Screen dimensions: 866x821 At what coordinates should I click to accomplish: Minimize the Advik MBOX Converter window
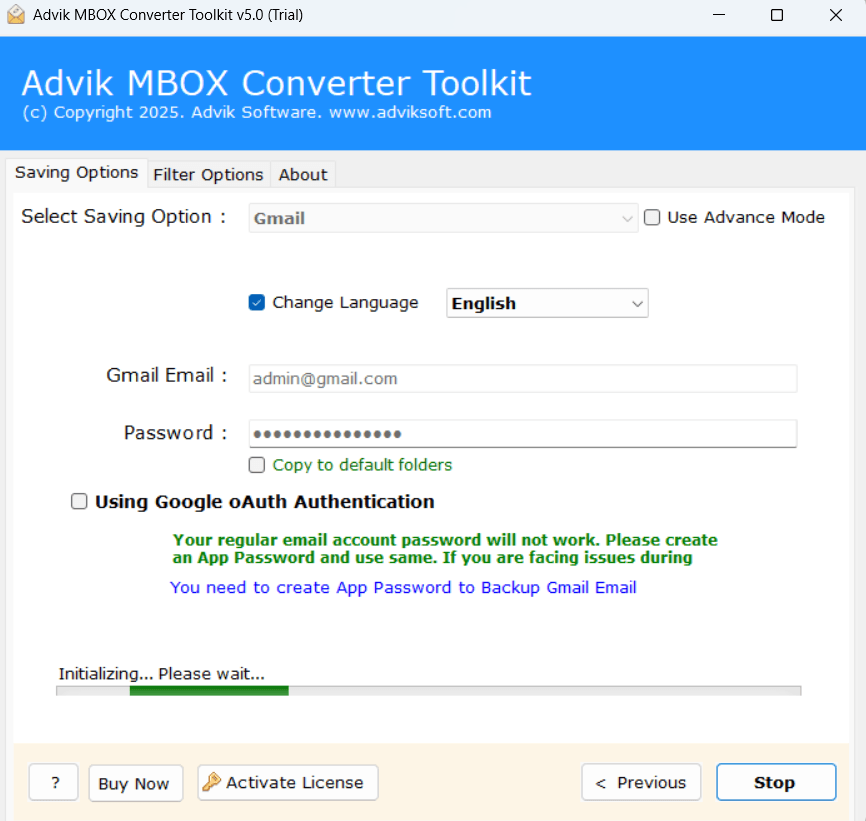pyautogui.click(x=719, y=15)
